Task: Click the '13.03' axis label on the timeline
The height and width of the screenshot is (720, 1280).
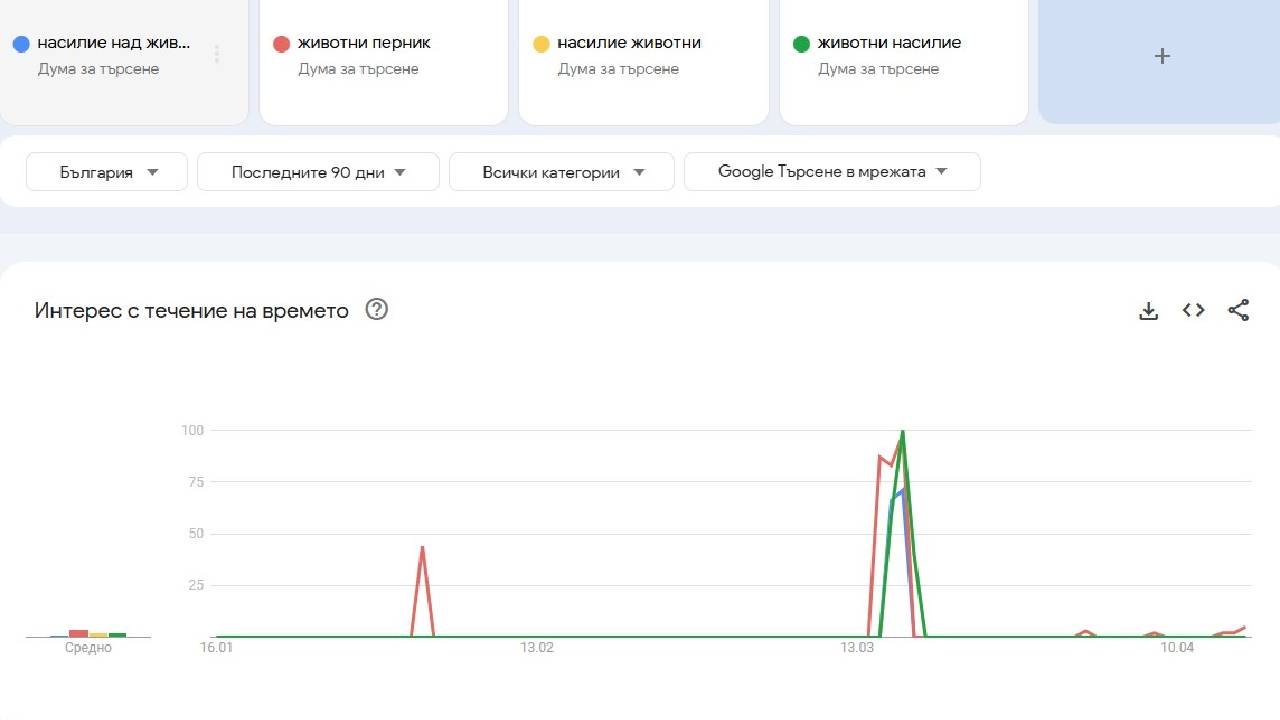Action: (856, 647)
